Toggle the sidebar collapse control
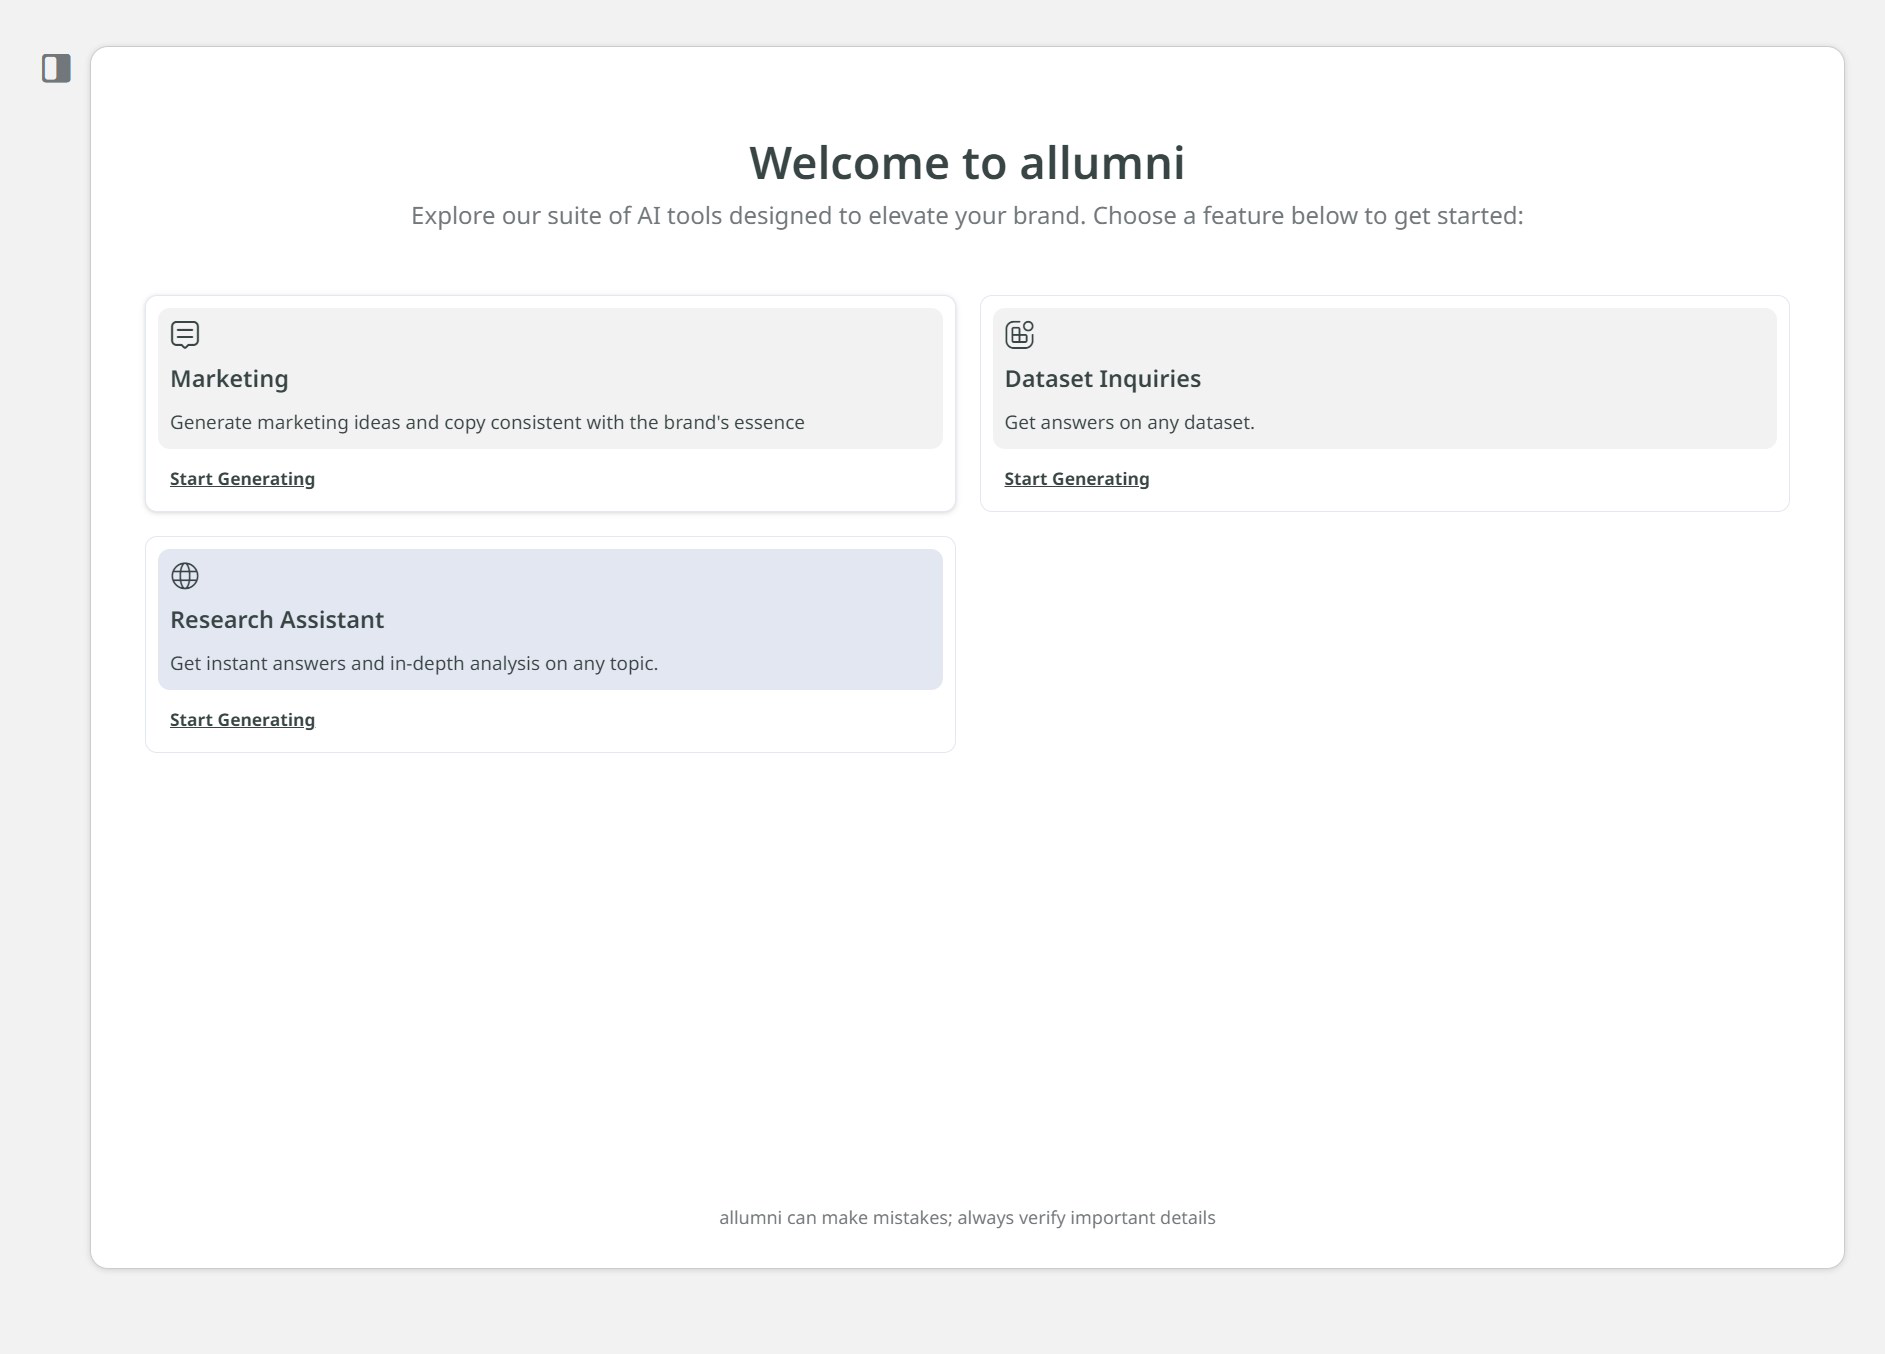Viewport: 1885px width, 1354px height. click(x=55, y=67)
